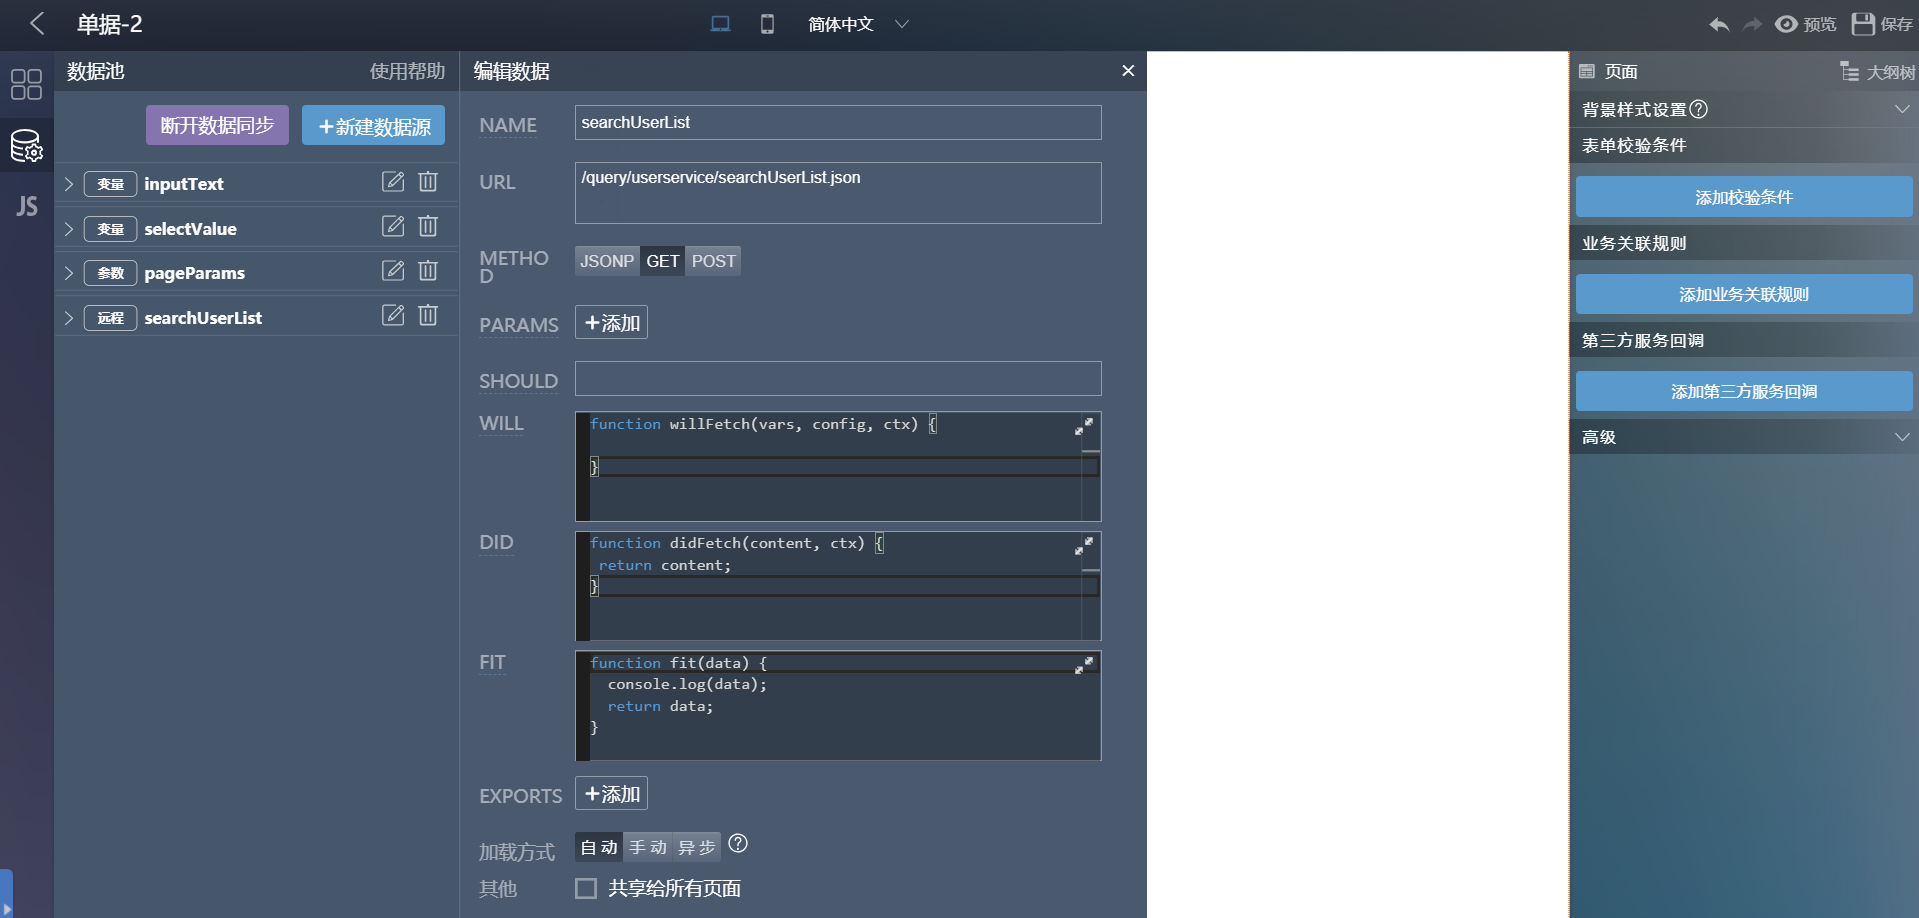Add a PARAMS entry with +添加
This screenshot has width=1919, height=918.
coord(611,323)
